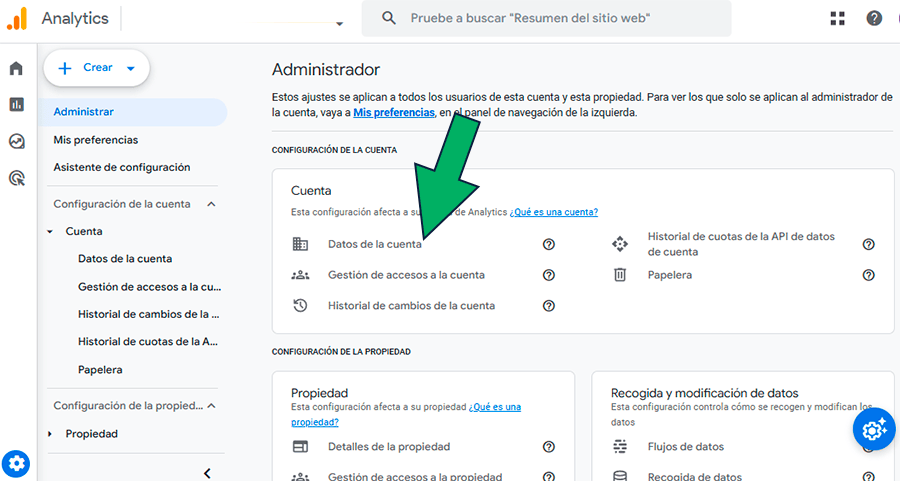Click the floating blue gear sparkle button

tap(874, 429)
